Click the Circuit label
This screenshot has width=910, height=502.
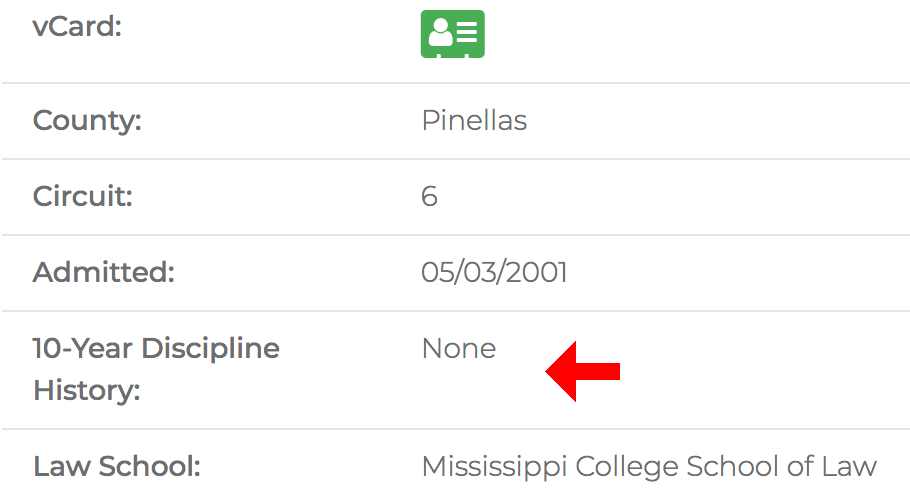(x=82, y=196)
